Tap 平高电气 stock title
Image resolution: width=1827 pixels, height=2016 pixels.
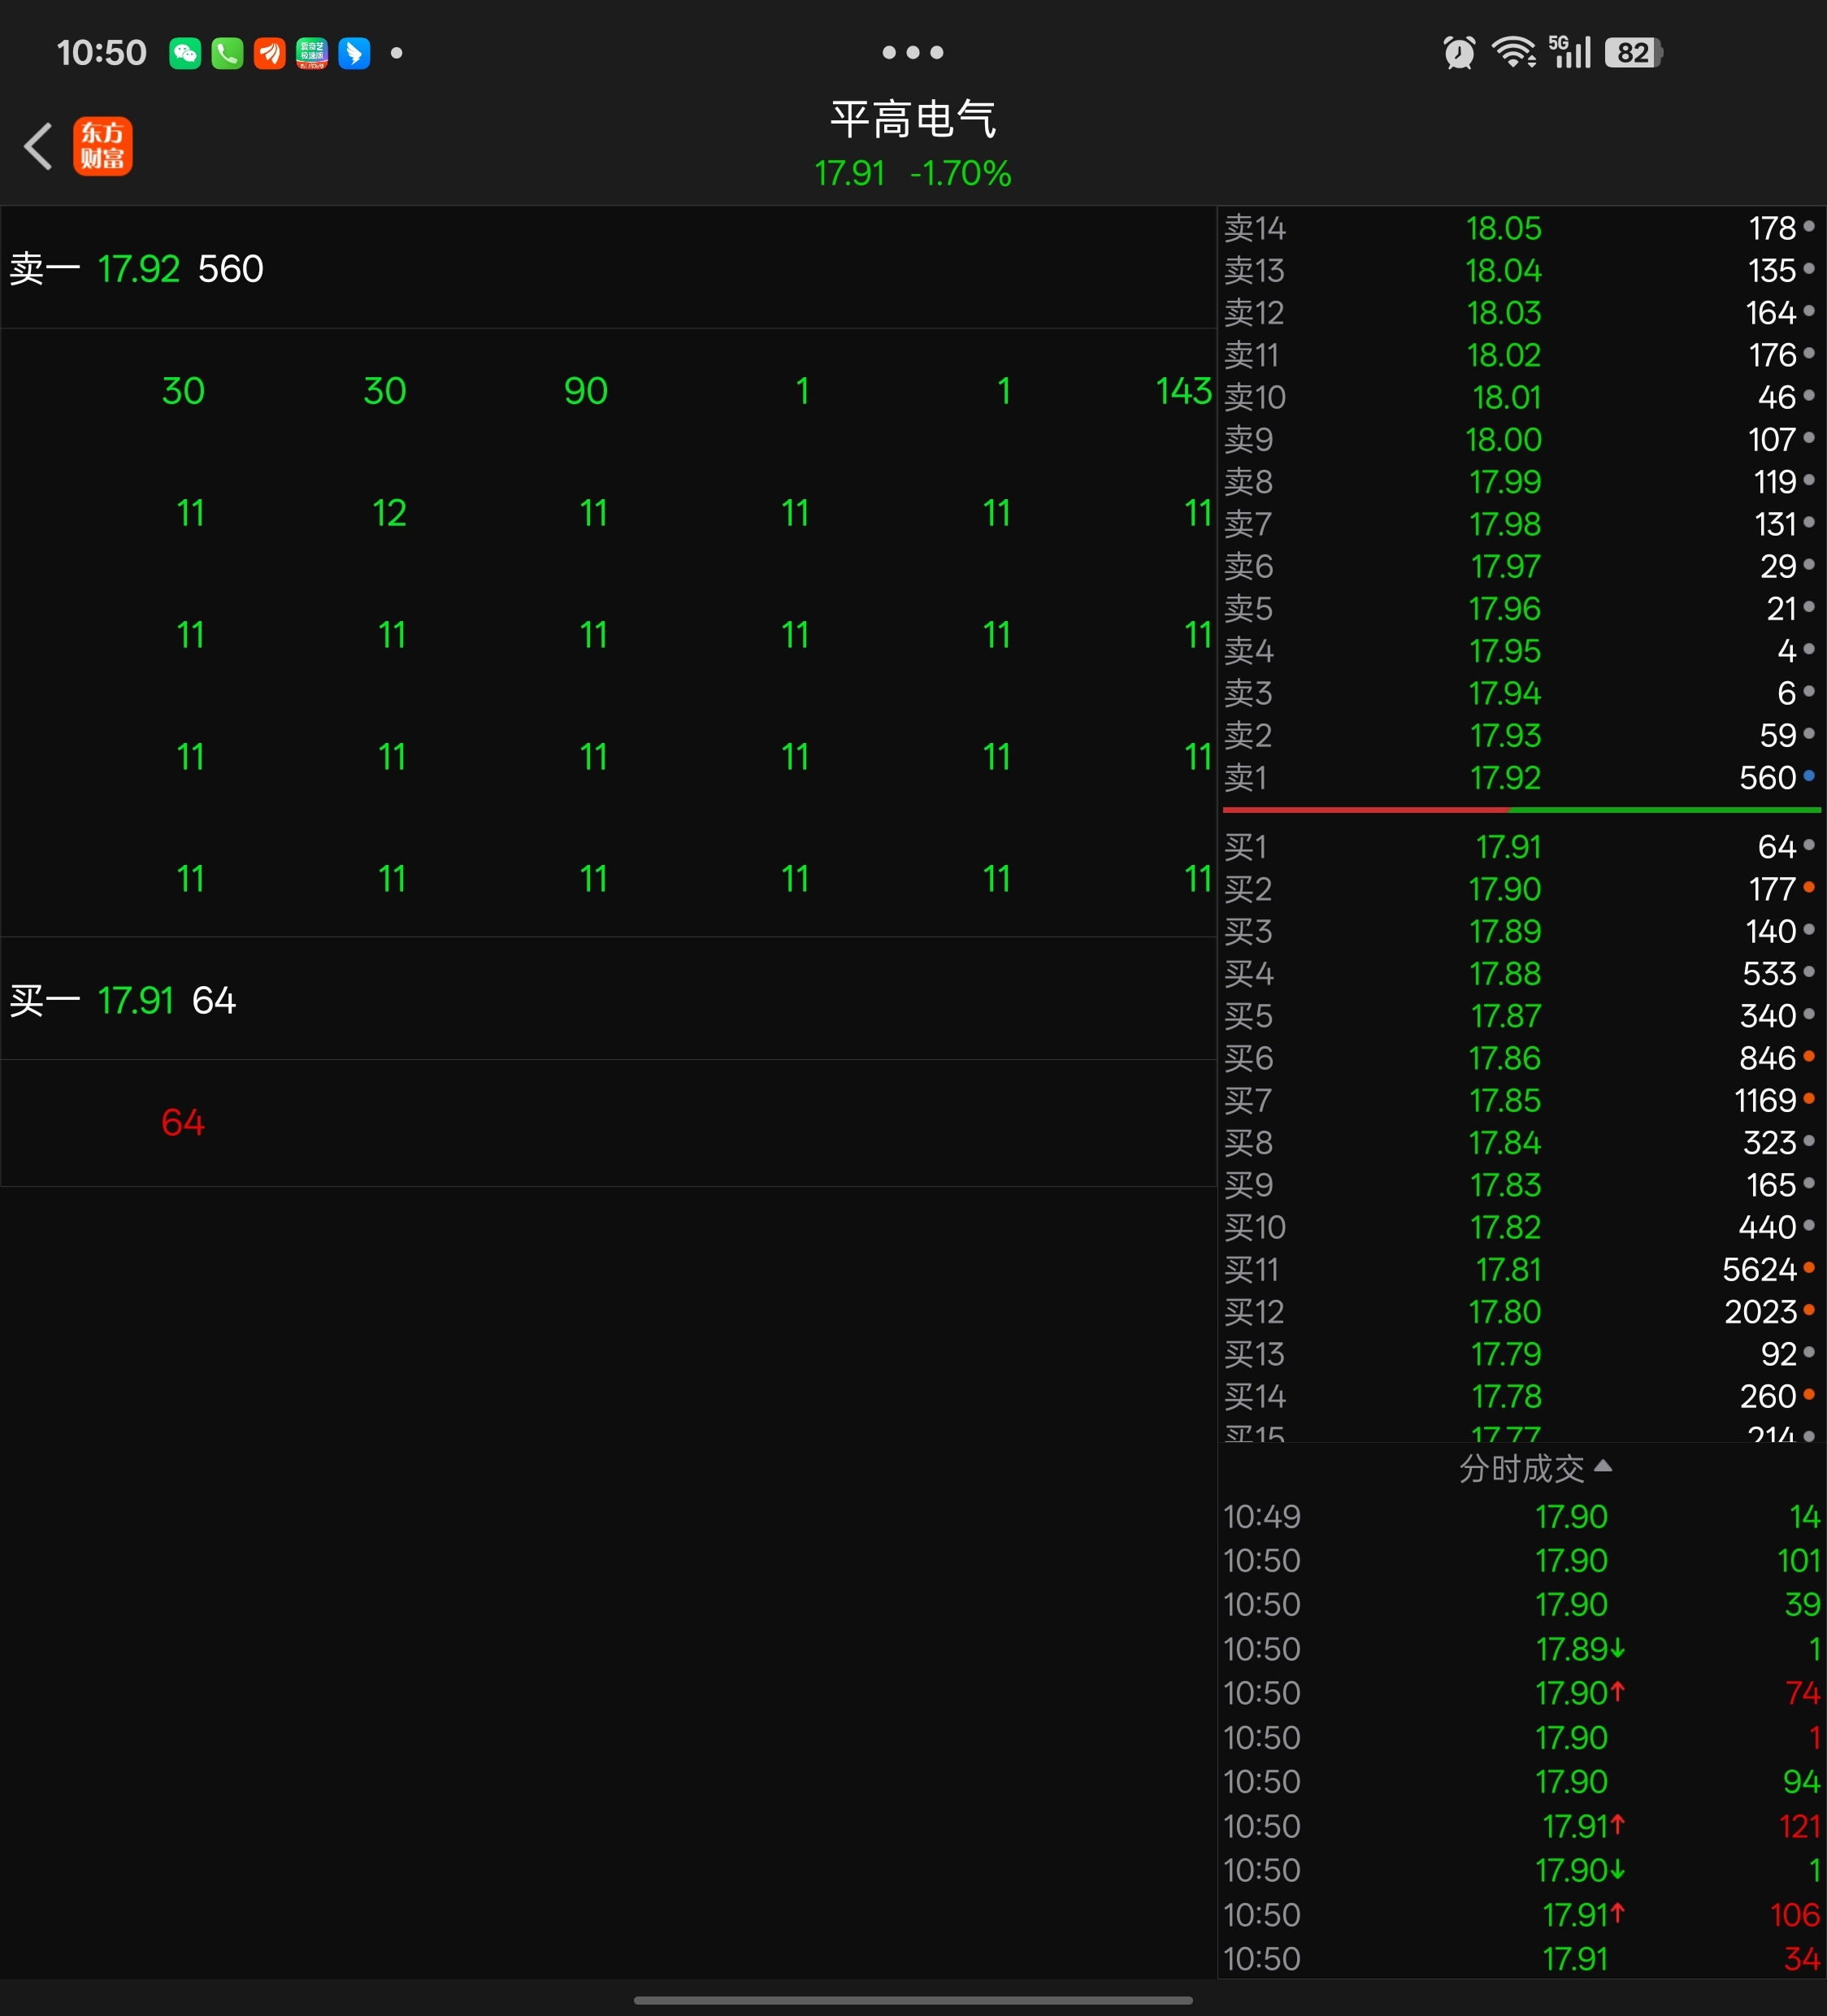tap(912, 120)
